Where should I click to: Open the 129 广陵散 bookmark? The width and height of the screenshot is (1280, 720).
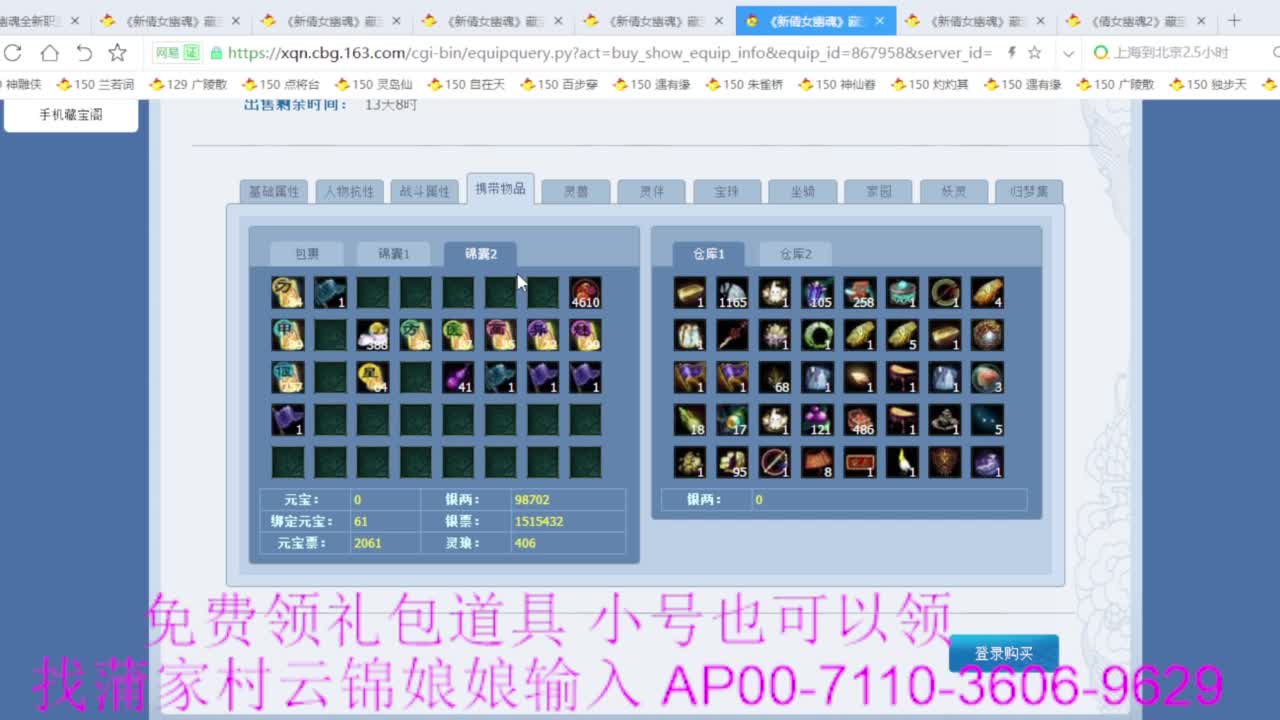pos(188,85)
